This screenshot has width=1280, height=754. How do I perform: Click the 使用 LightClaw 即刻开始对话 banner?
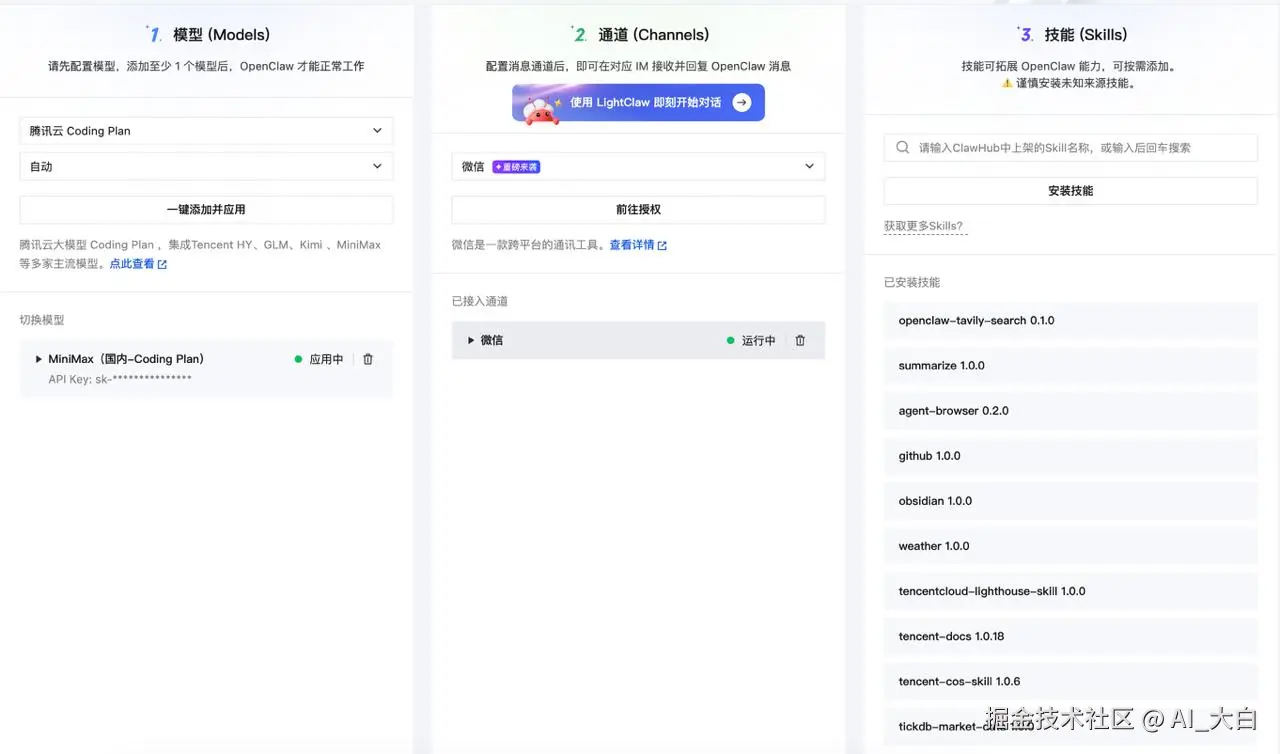click(638, 103)
